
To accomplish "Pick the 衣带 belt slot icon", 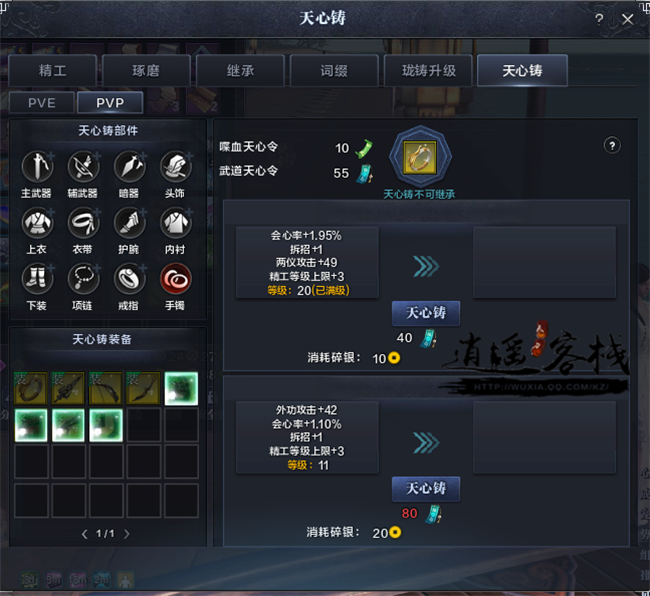I will 83,223.
